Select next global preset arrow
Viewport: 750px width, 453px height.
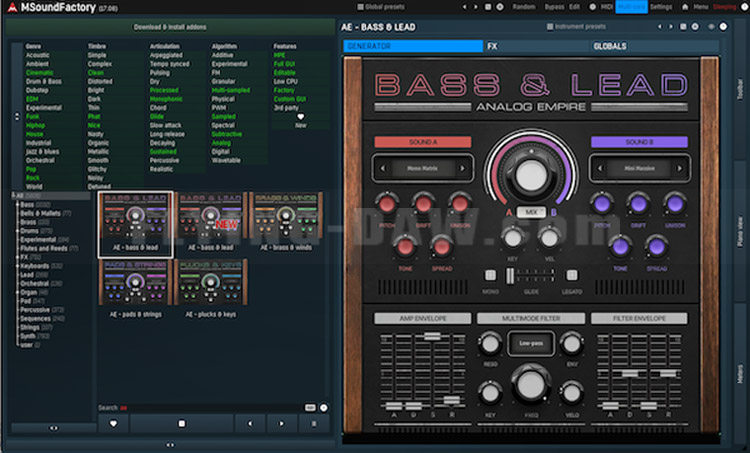click(475, 7)
